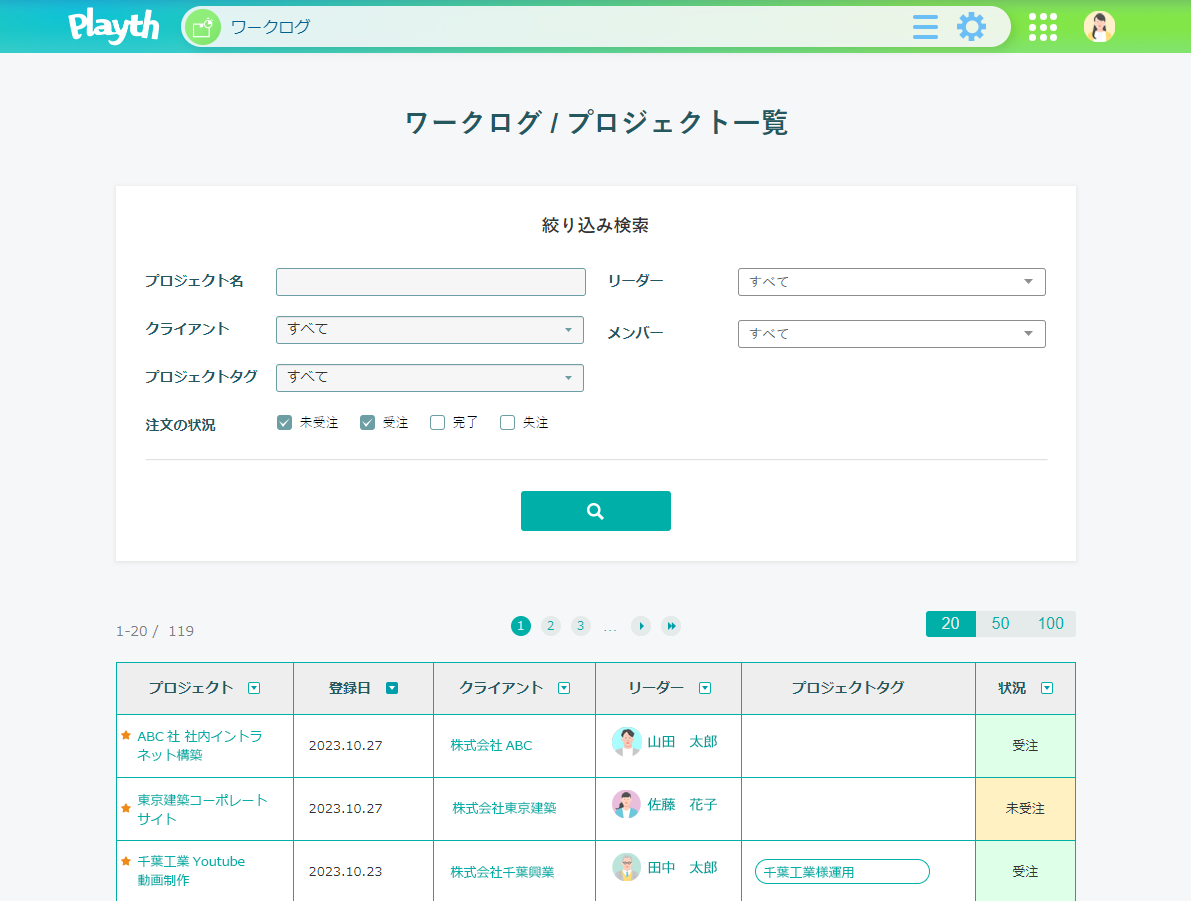Open leader 田中 太郎 link

point(682,868)
